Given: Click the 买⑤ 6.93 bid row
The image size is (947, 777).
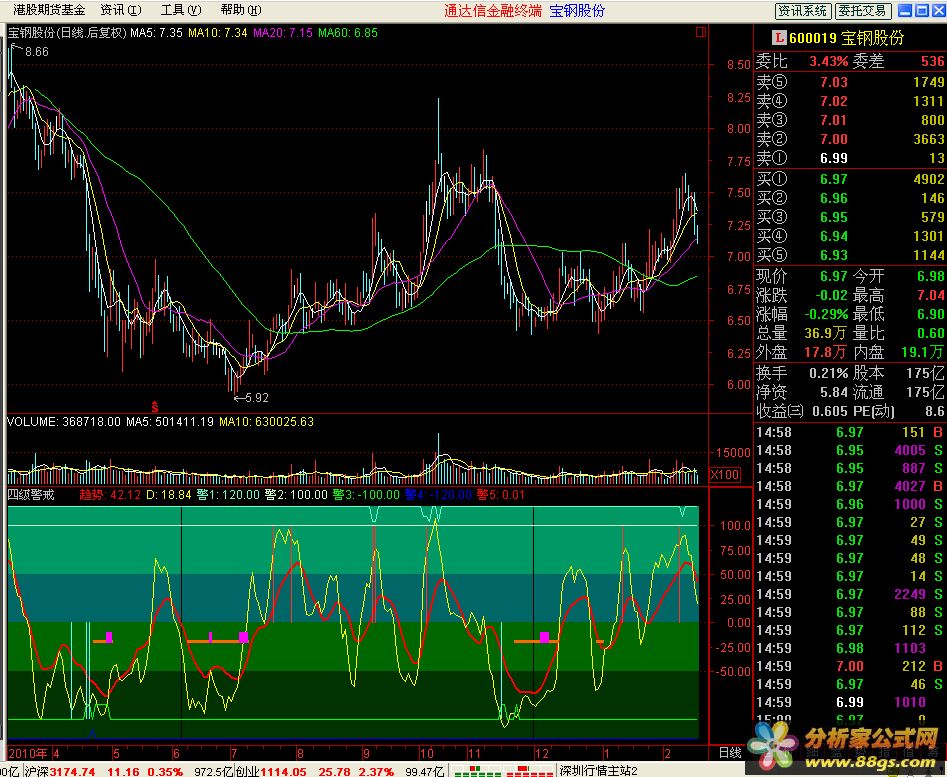Looking at the screenshot, I should tap(850, 255).
